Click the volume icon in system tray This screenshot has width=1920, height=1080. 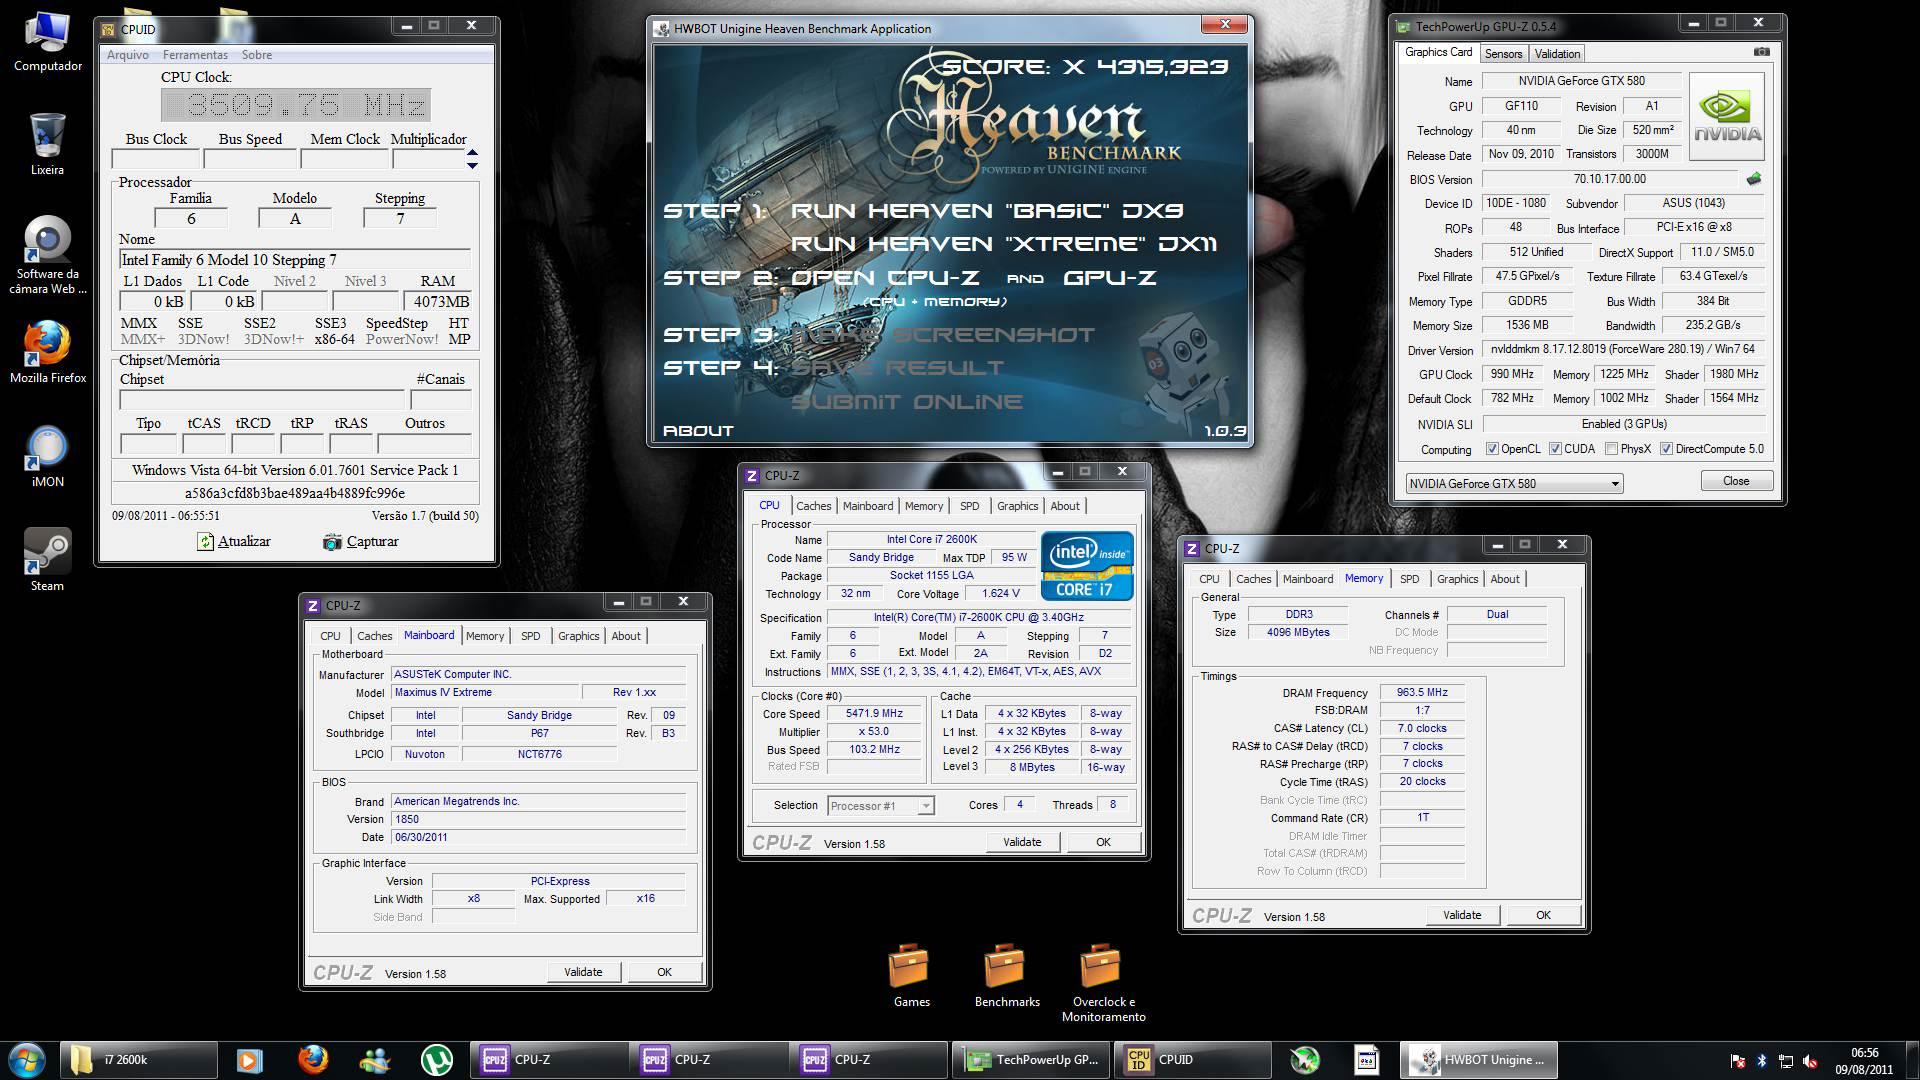tap(1809, 1061)
